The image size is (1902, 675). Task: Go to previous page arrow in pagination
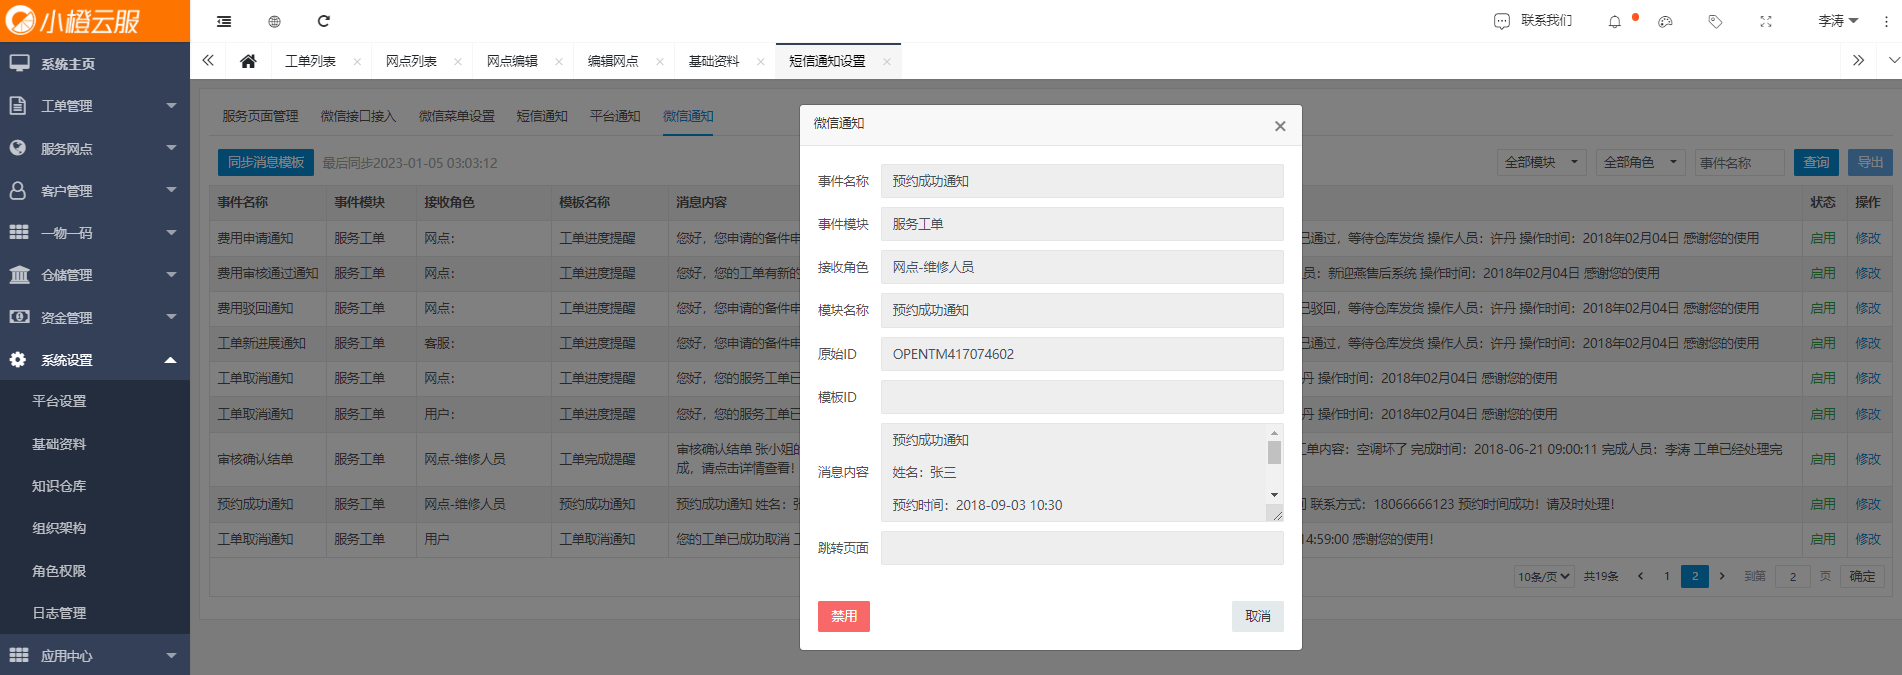[1640, 576]
